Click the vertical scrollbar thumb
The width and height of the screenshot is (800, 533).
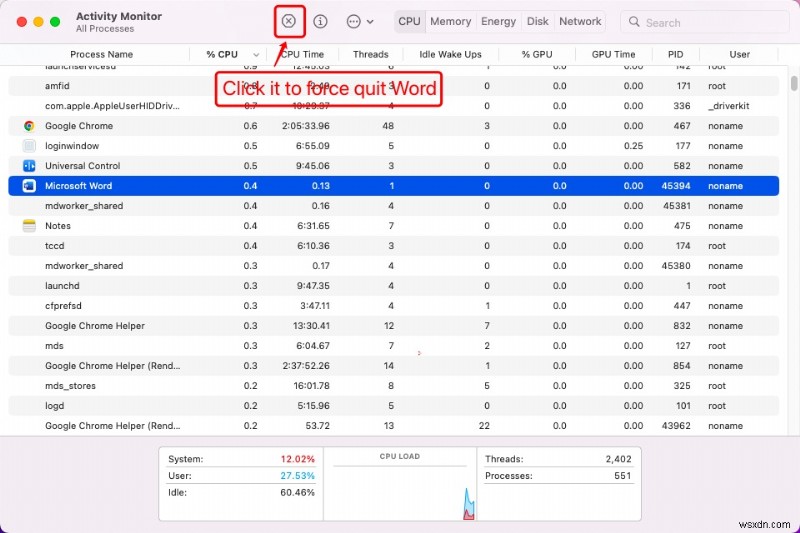(x=794, y=83)
